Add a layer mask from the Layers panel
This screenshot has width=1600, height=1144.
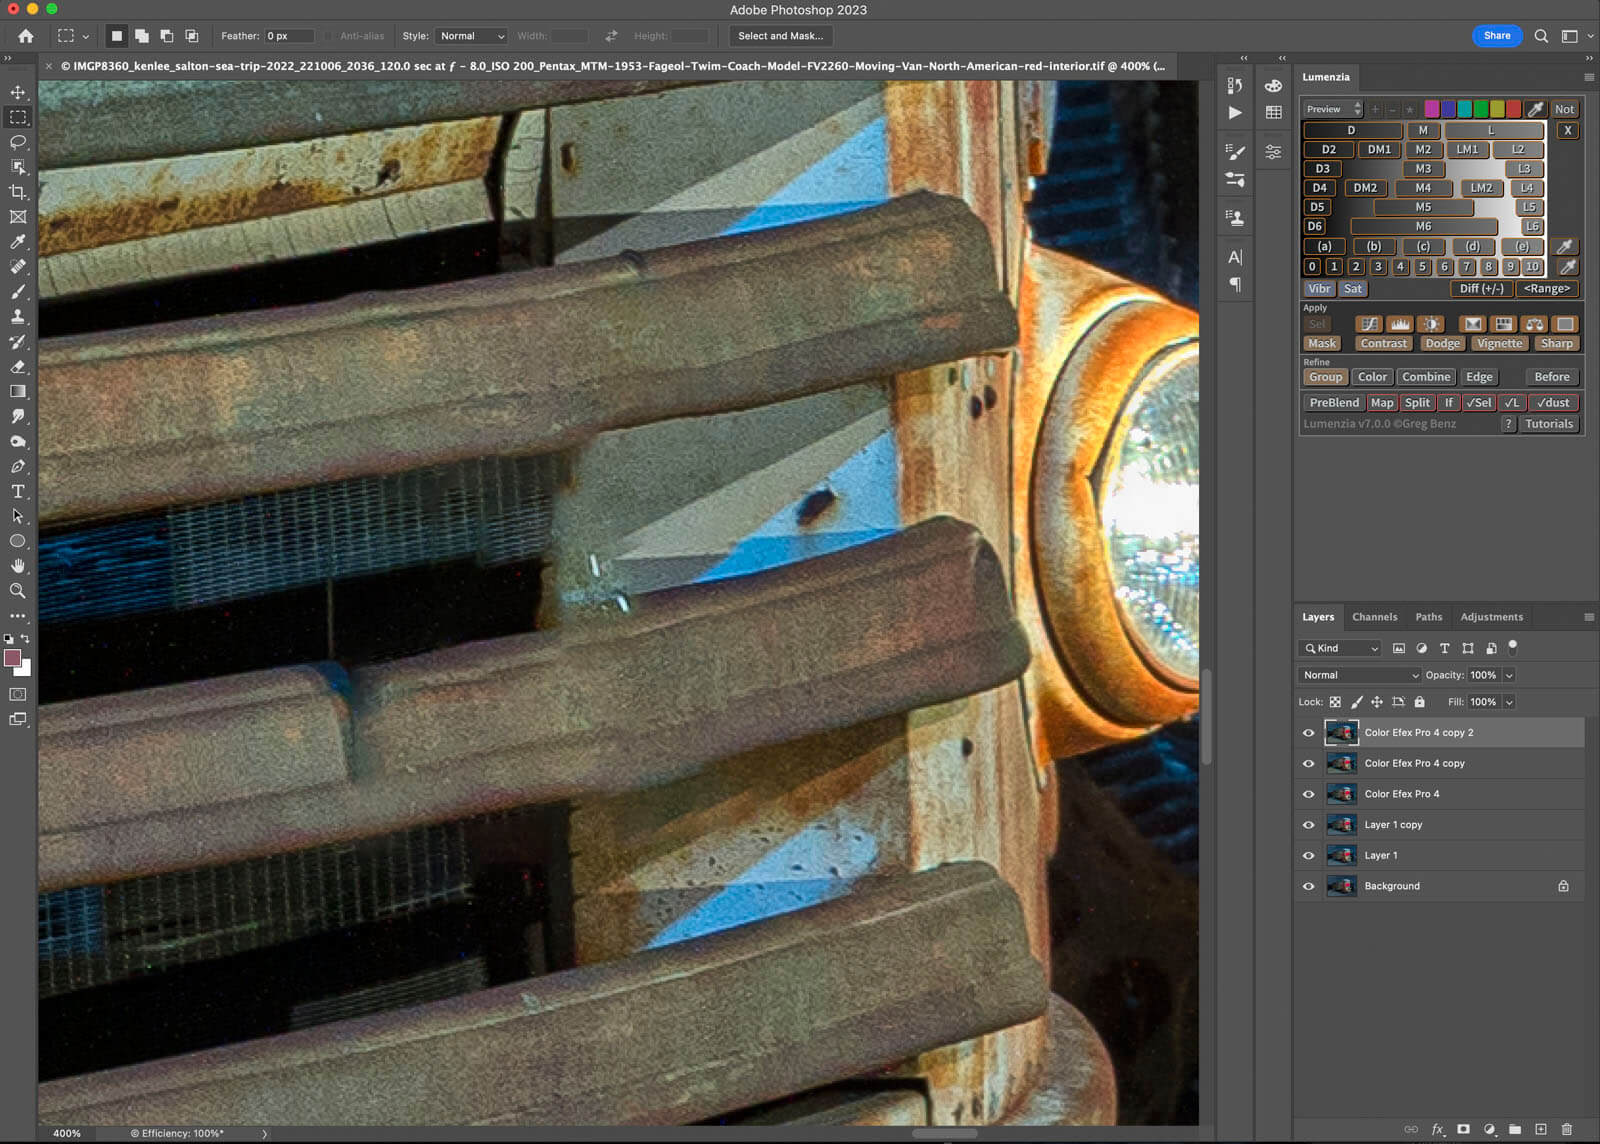click(x=1463, y=1129)
